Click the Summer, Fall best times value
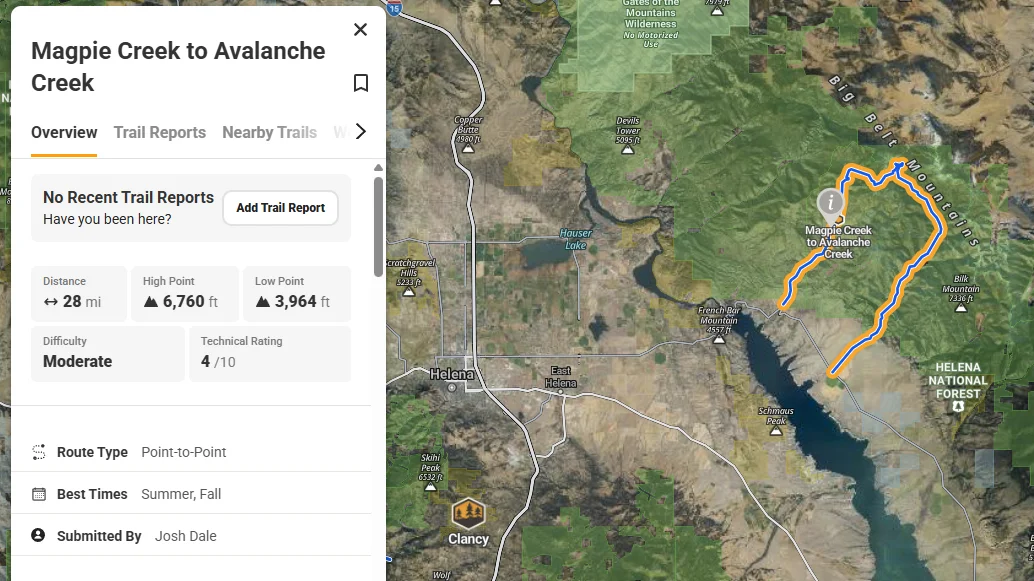Image resolution: width=1034 pixels, height=581 pixels. [x=181, y=494]
